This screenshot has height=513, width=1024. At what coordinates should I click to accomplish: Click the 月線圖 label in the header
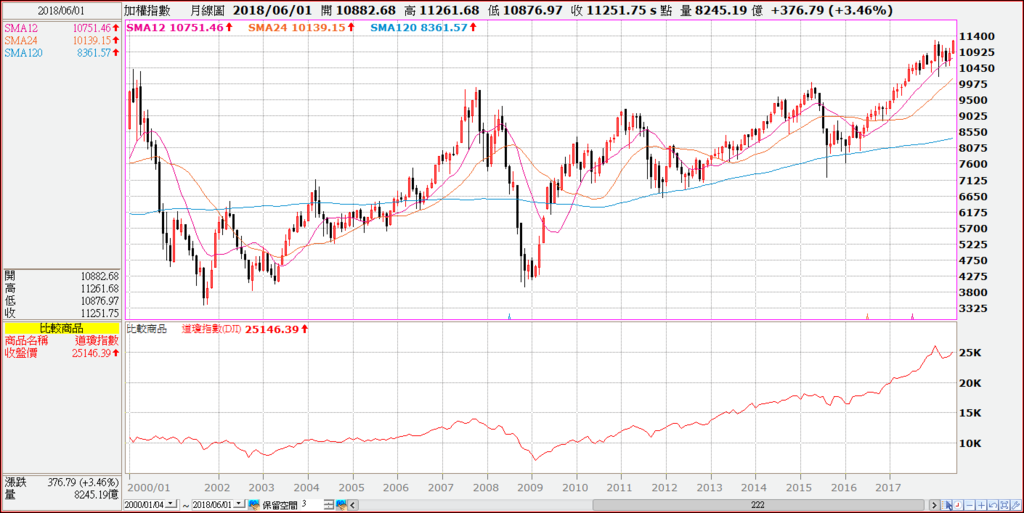[x=208, y=10]
